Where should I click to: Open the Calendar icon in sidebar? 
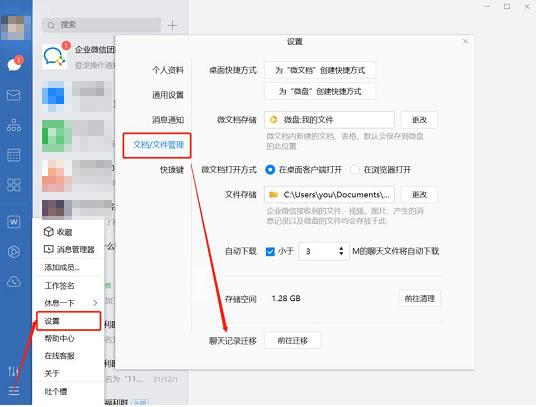[x=14, y=155]
